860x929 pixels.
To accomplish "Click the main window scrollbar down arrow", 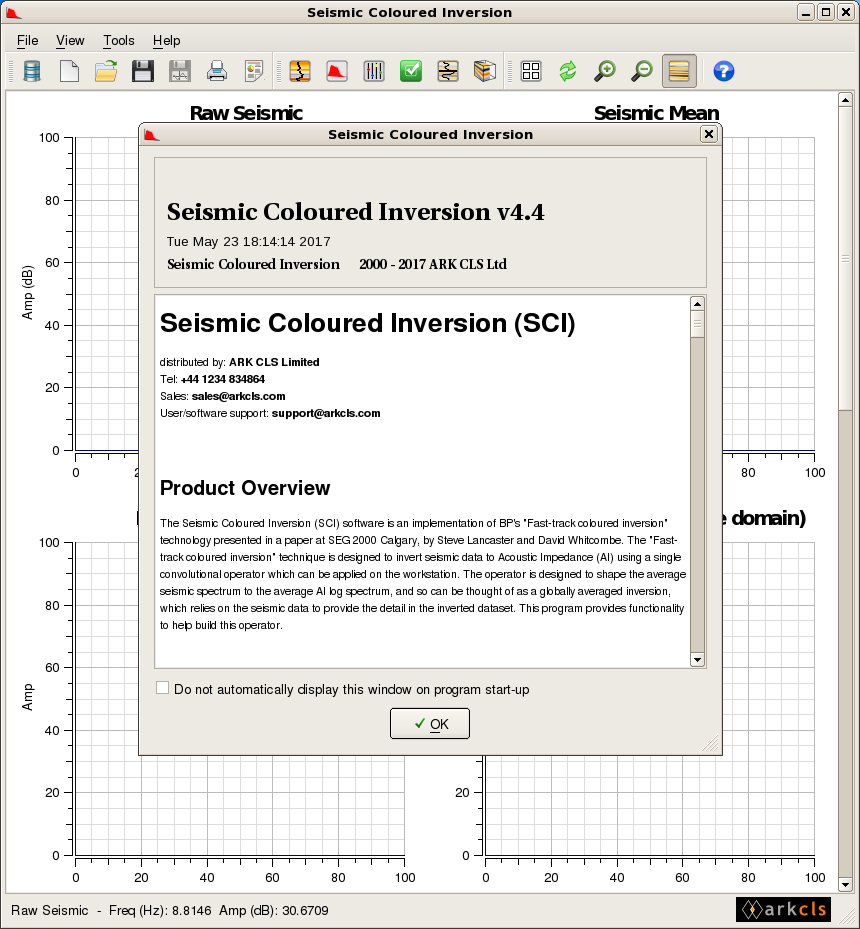I will click(846, 885).
